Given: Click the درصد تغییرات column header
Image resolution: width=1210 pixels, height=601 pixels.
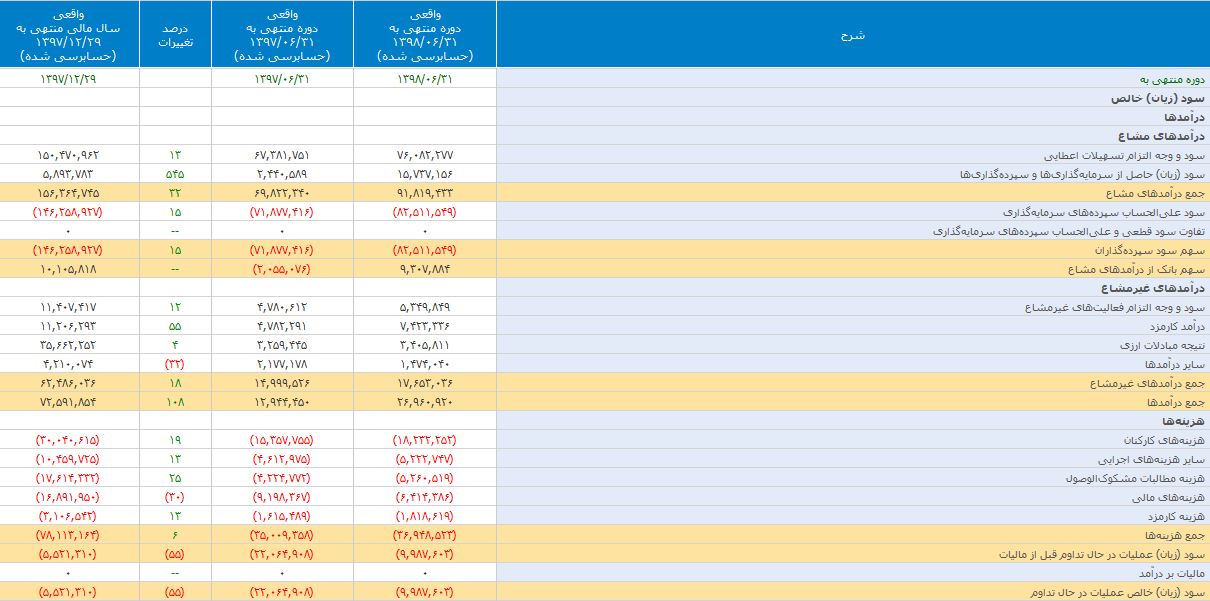Looking at the screenshot, I should click(175, 35).
